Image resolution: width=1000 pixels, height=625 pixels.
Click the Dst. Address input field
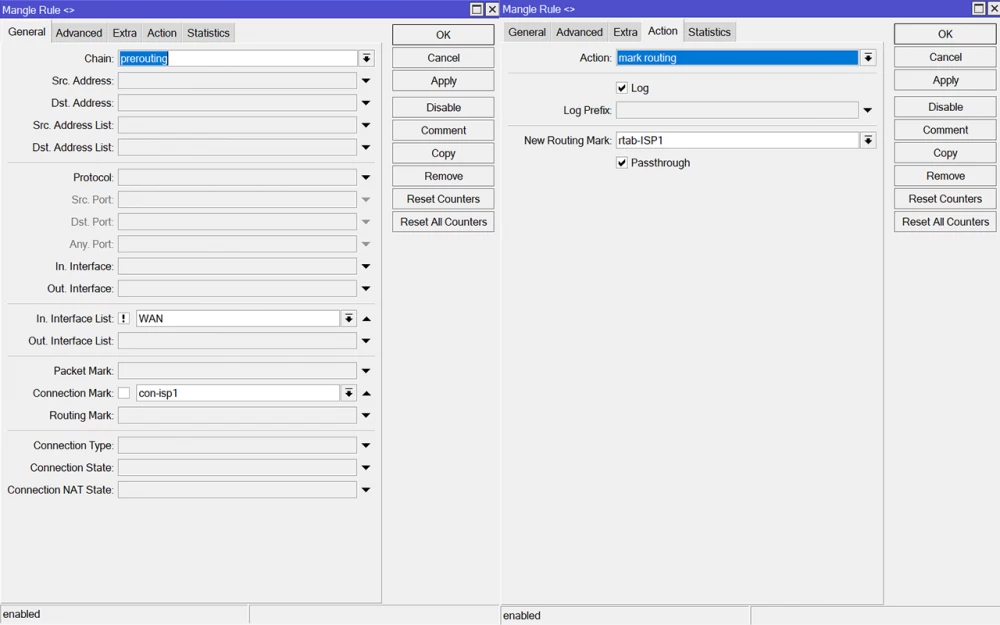click(237, 103)
